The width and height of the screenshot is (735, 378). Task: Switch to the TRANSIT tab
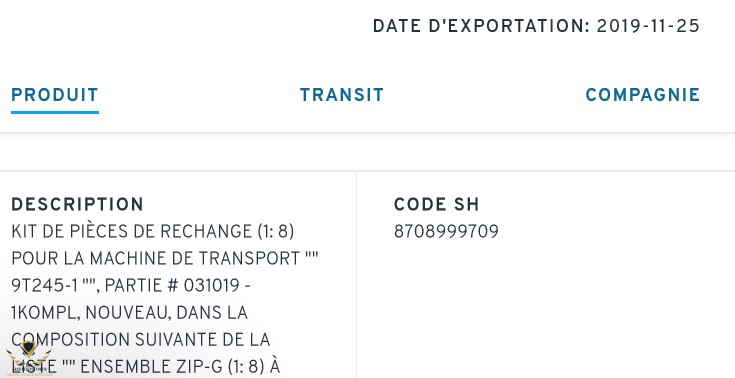pyautogui.click(x=342, y=95)
